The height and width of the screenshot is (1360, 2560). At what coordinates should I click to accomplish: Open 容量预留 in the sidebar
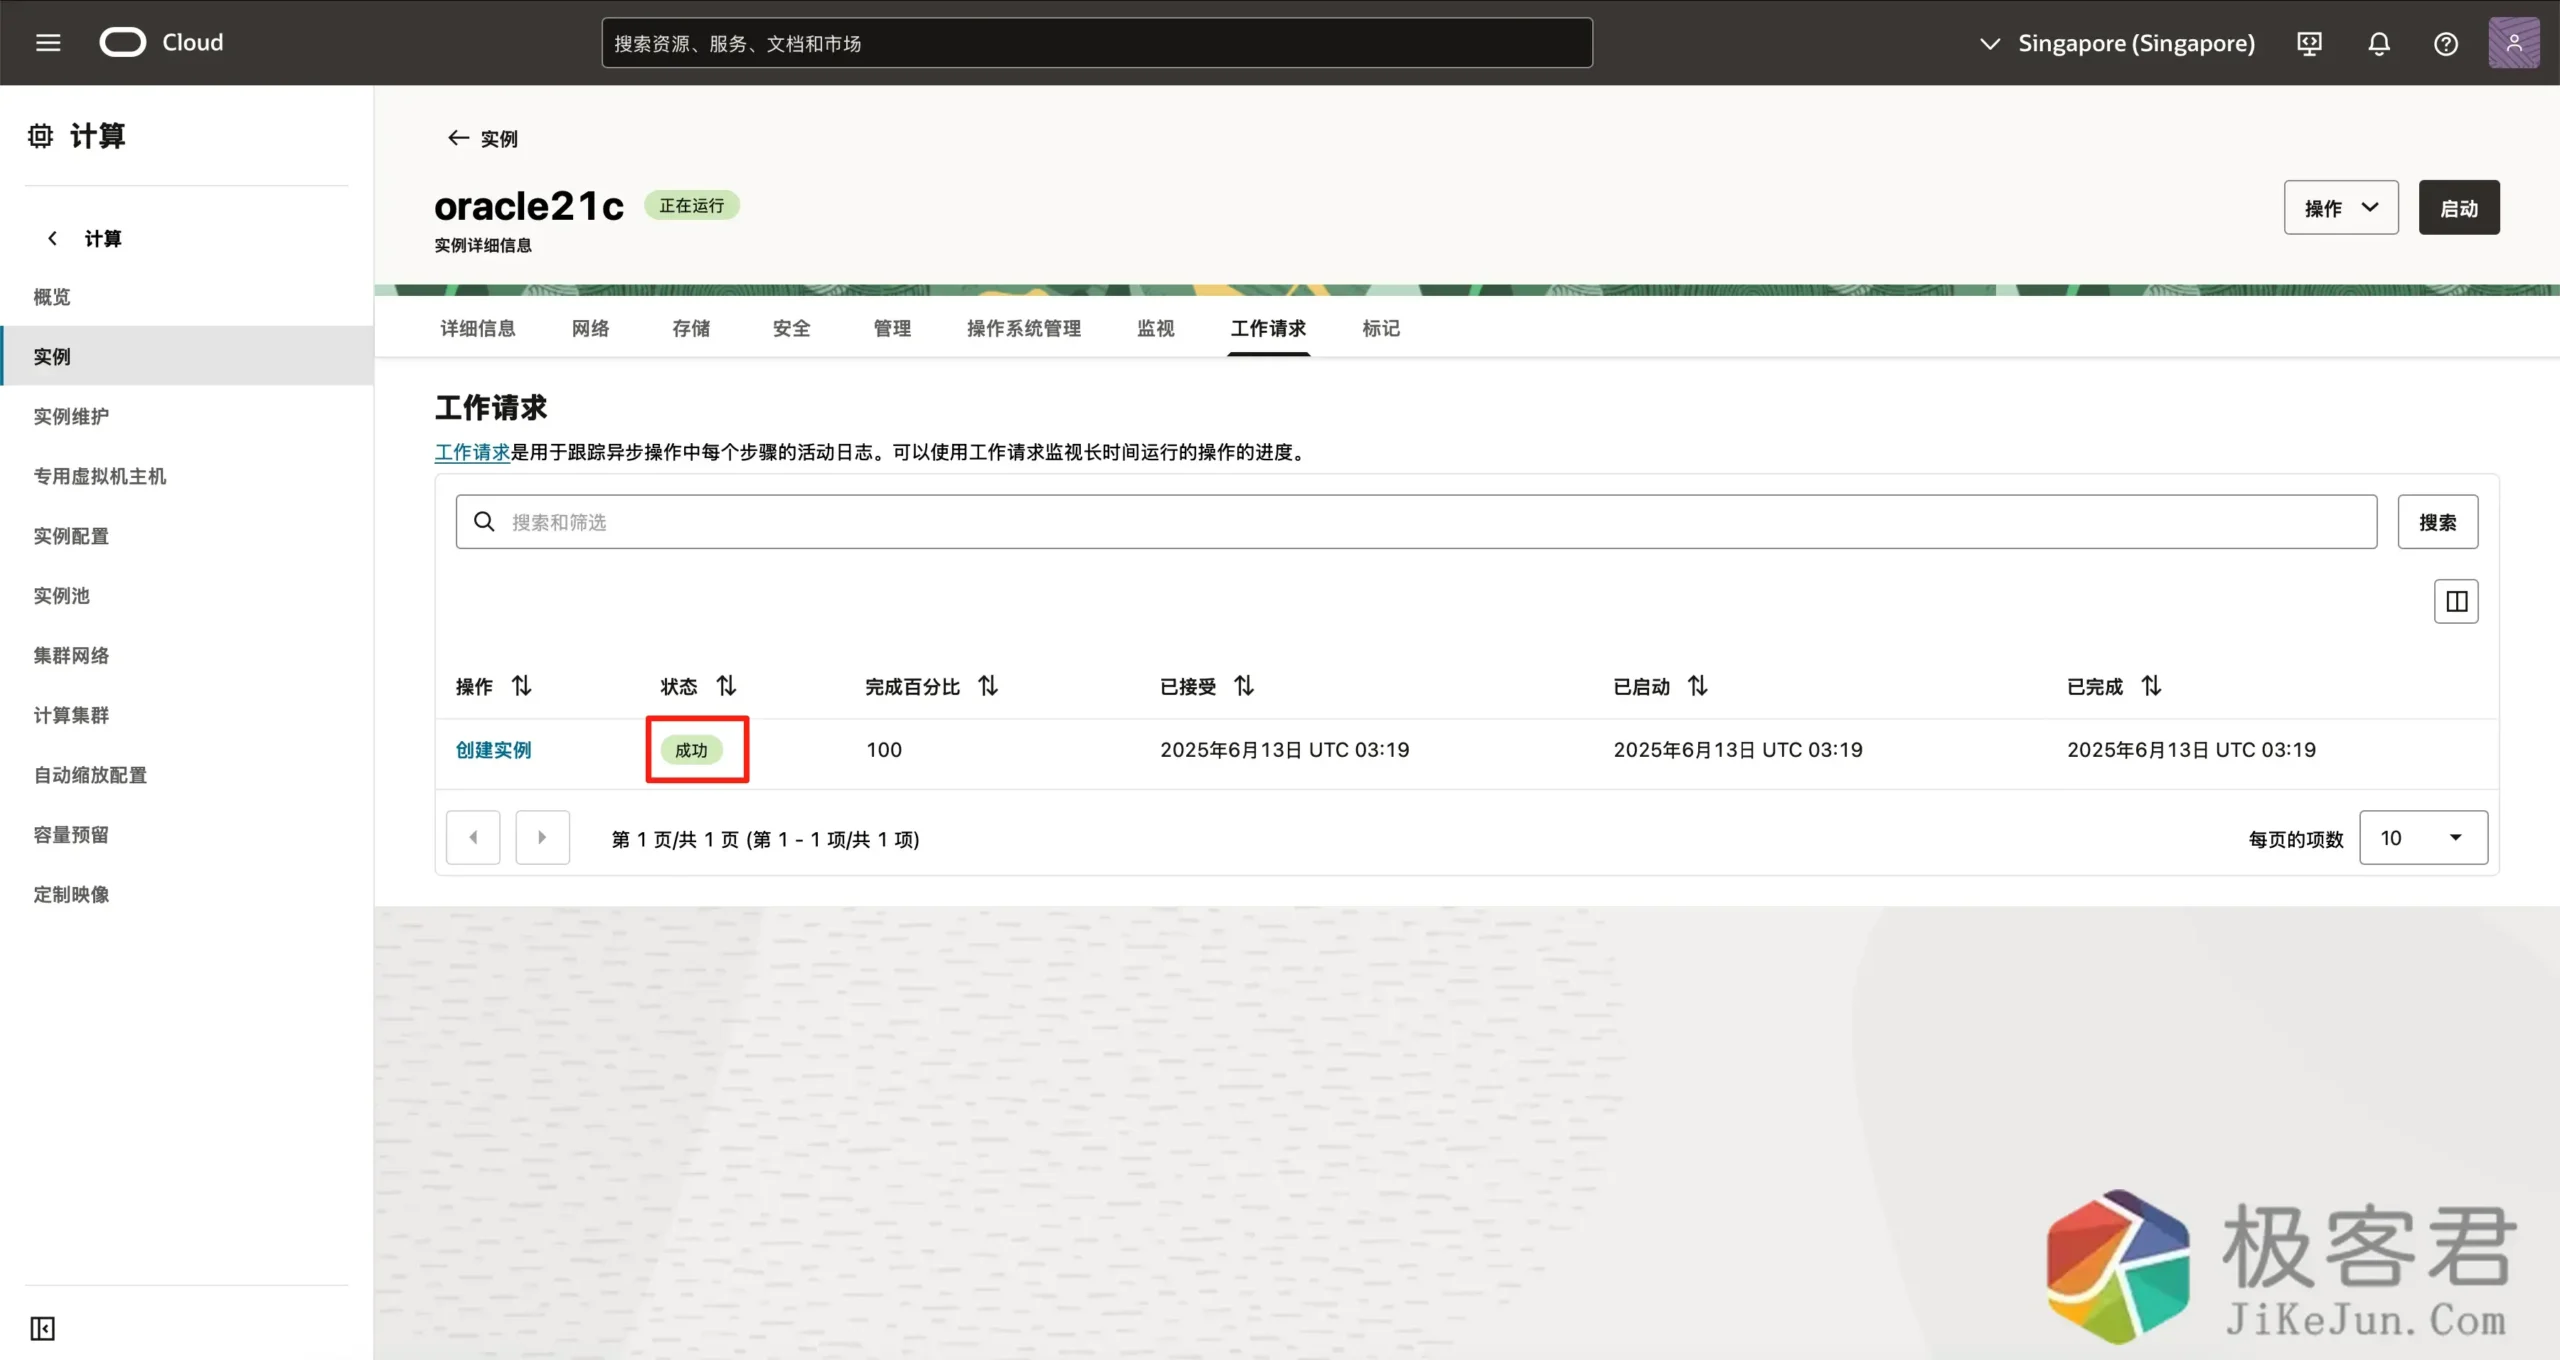click(x=187, y=834)
